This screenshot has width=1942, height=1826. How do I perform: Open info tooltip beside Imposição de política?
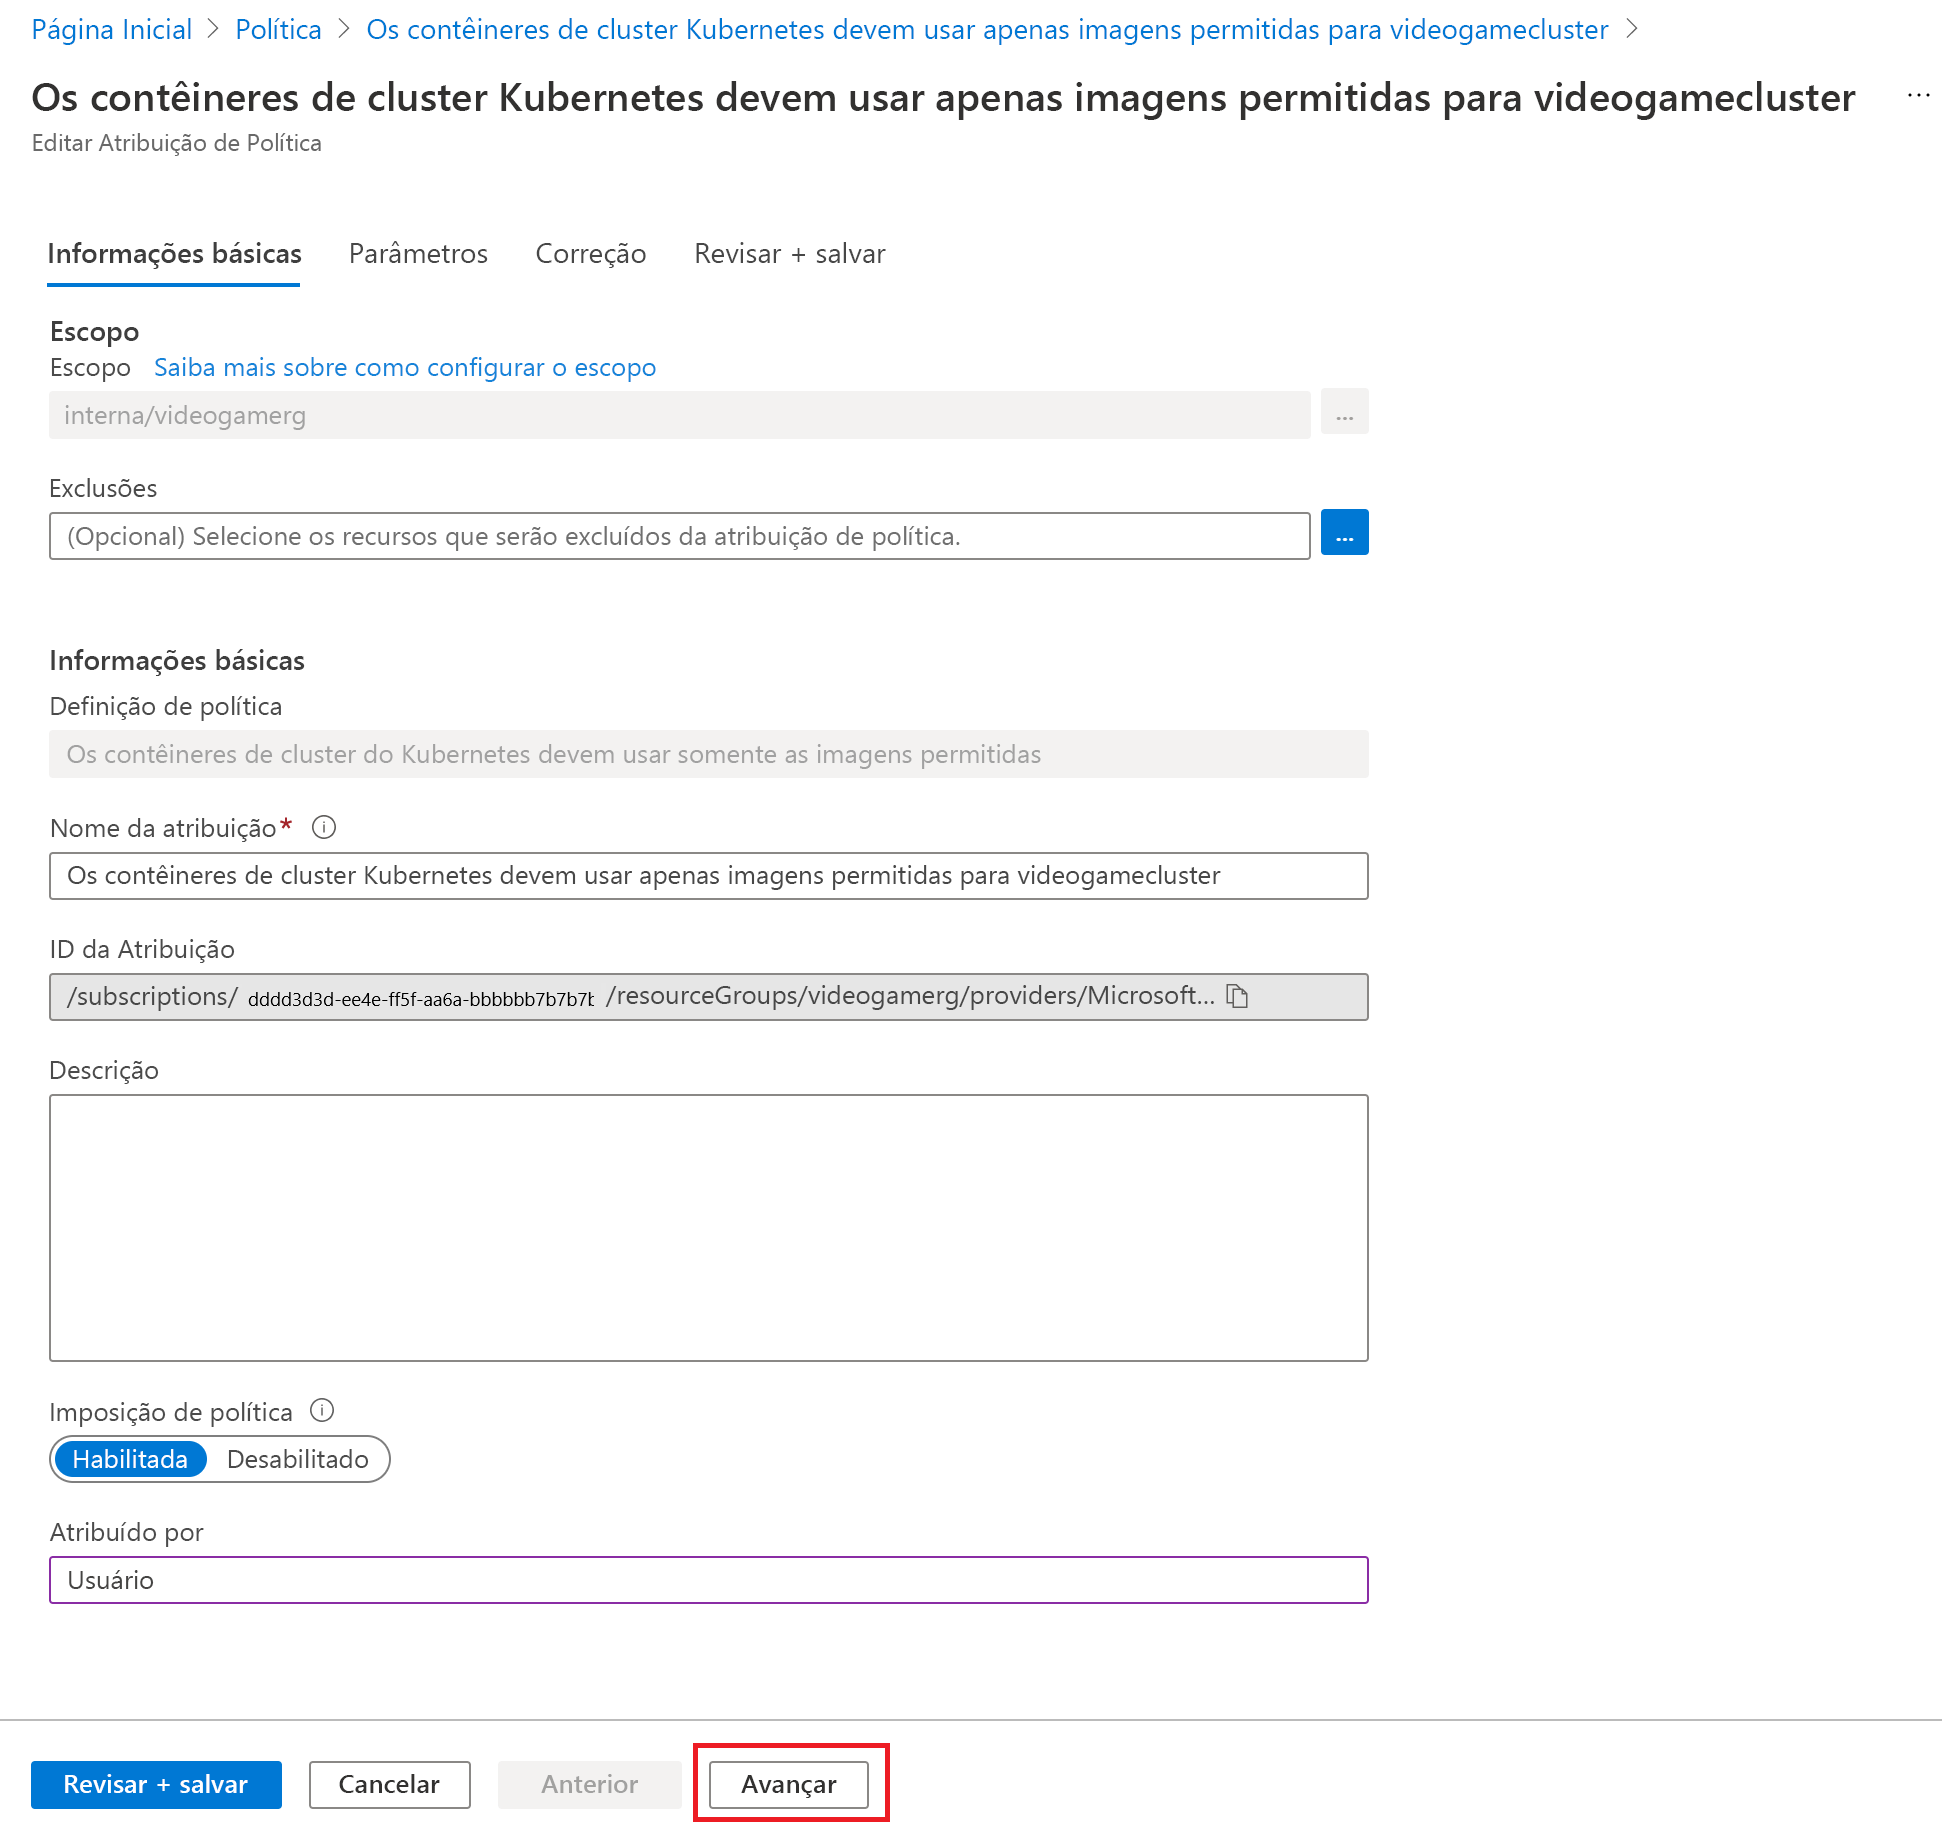click(322, 1410)
